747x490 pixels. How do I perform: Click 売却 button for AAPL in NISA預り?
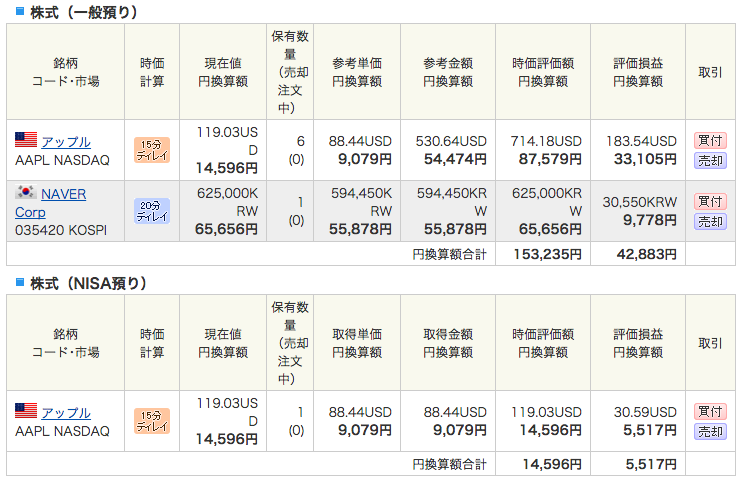coord(710,432)
